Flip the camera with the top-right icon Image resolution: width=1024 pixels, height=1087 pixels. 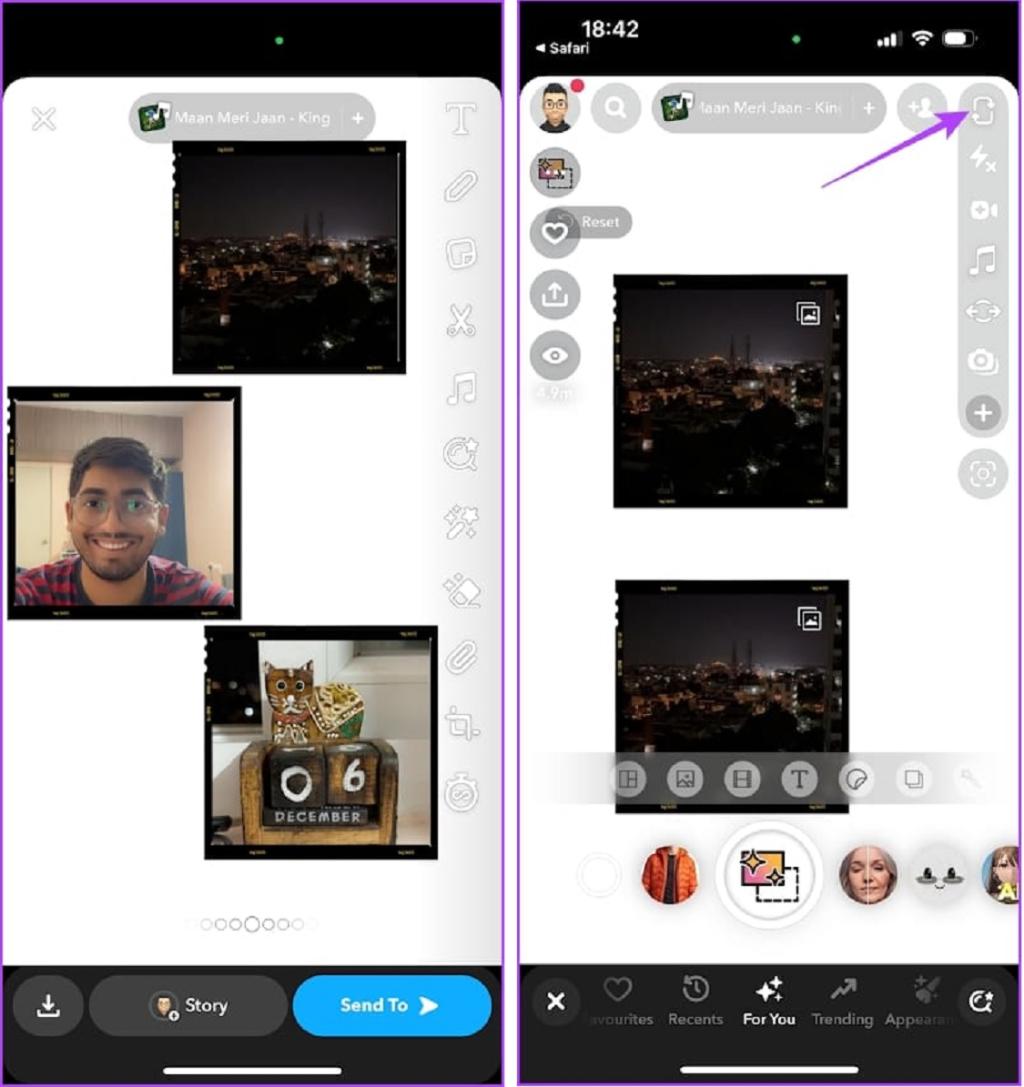(982, 111)
